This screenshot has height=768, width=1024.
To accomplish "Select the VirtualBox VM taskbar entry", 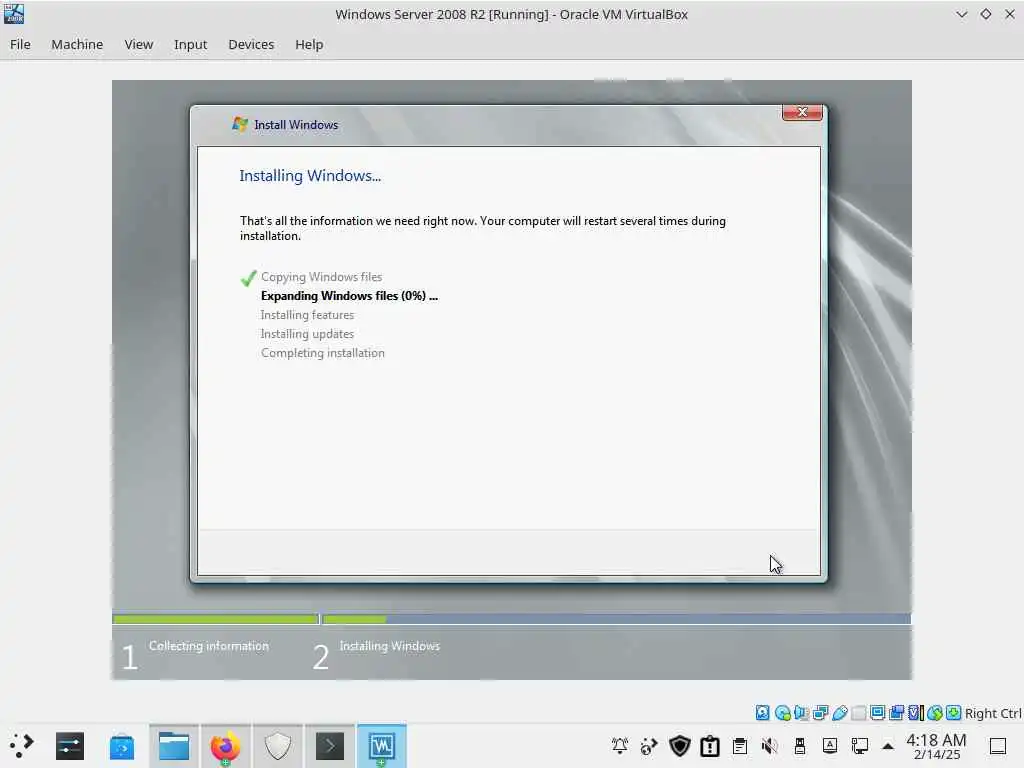I will (x=381, y=746).
